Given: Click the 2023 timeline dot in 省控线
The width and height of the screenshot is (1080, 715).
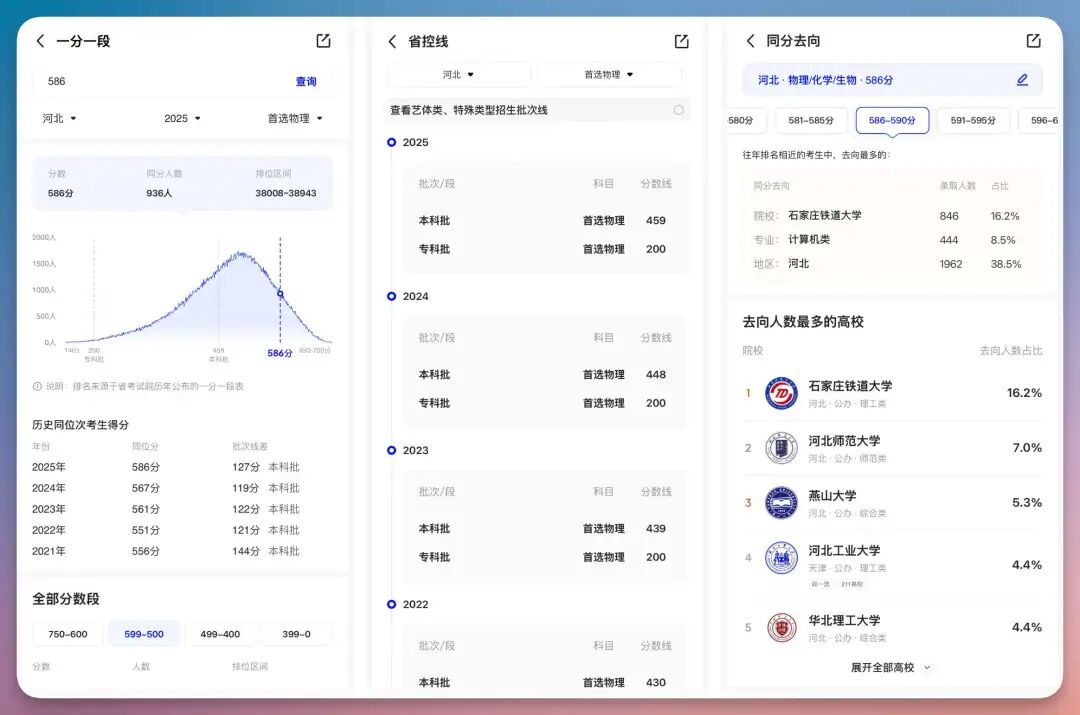Looking at the screenshot, I should tap(391, 450).
